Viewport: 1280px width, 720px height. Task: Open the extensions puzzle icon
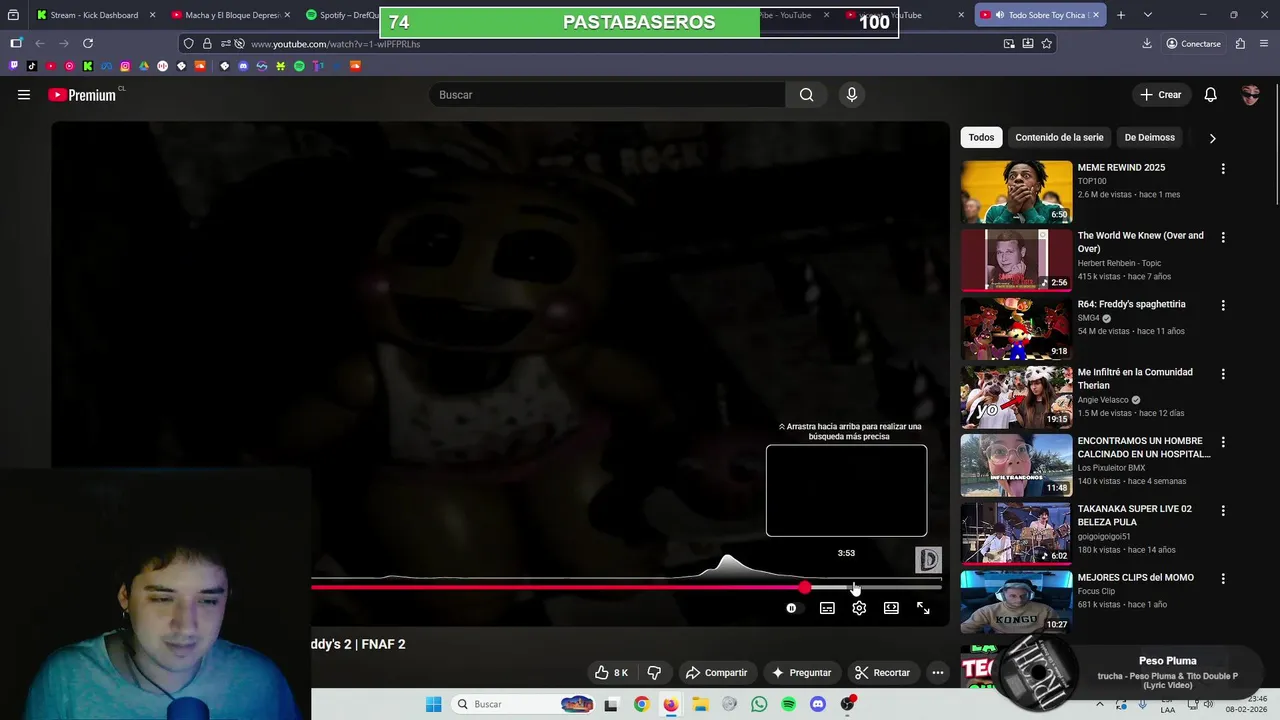[1240, 43]
